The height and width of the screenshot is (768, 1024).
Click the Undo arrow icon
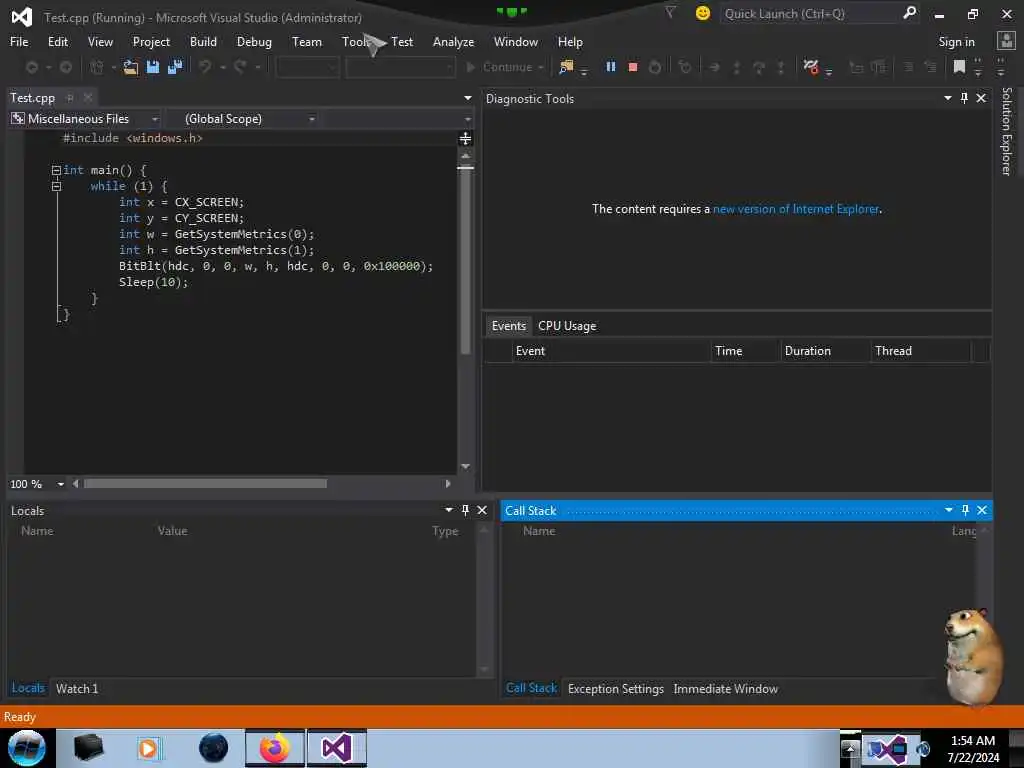tap(205, 67)
